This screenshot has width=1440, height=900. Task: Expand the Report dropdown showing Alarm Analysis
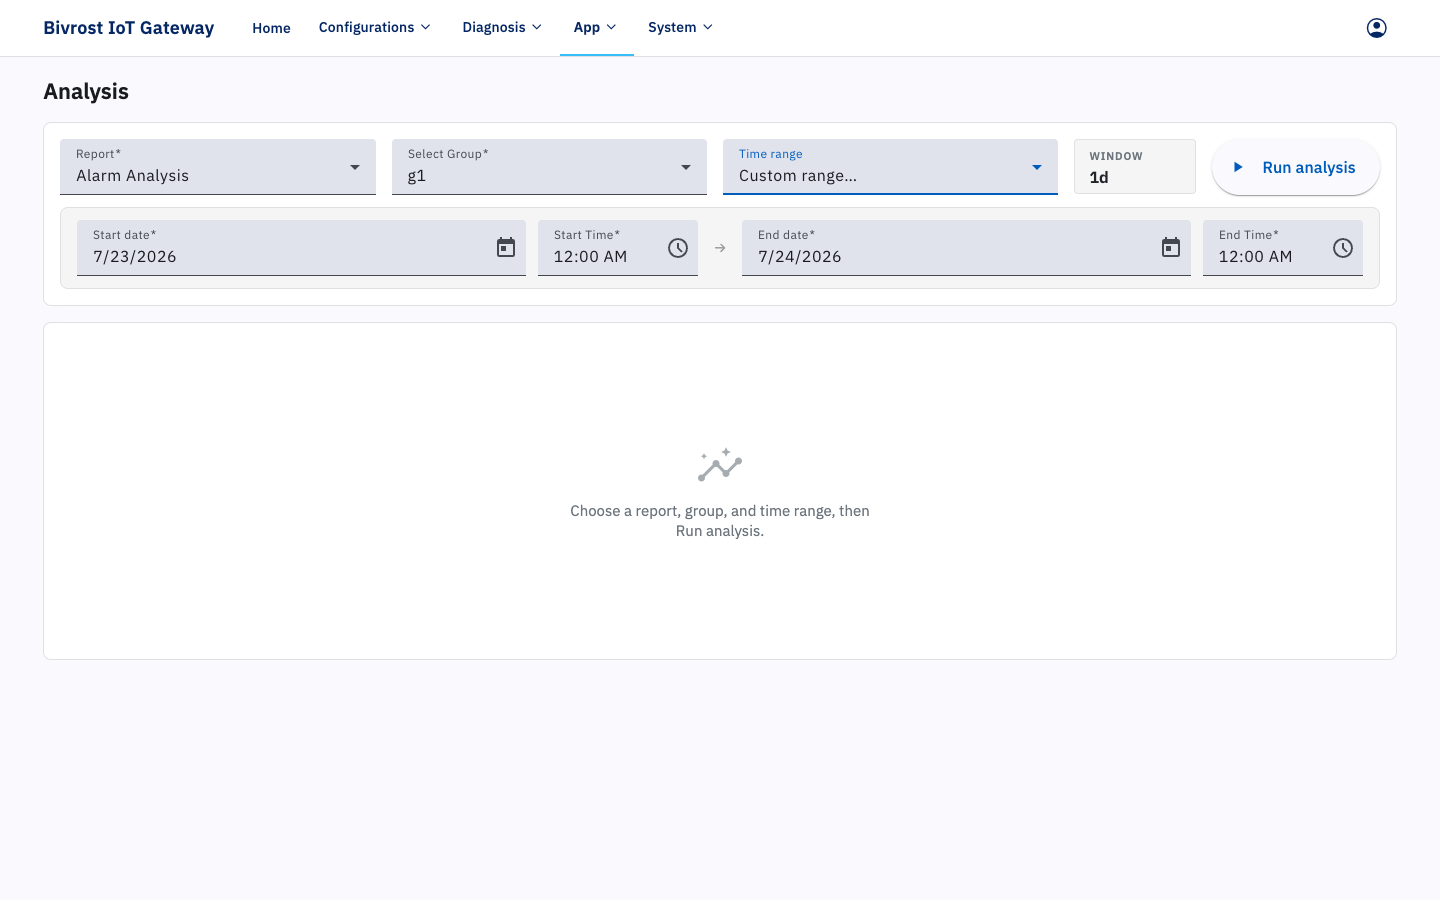(218, 167)
